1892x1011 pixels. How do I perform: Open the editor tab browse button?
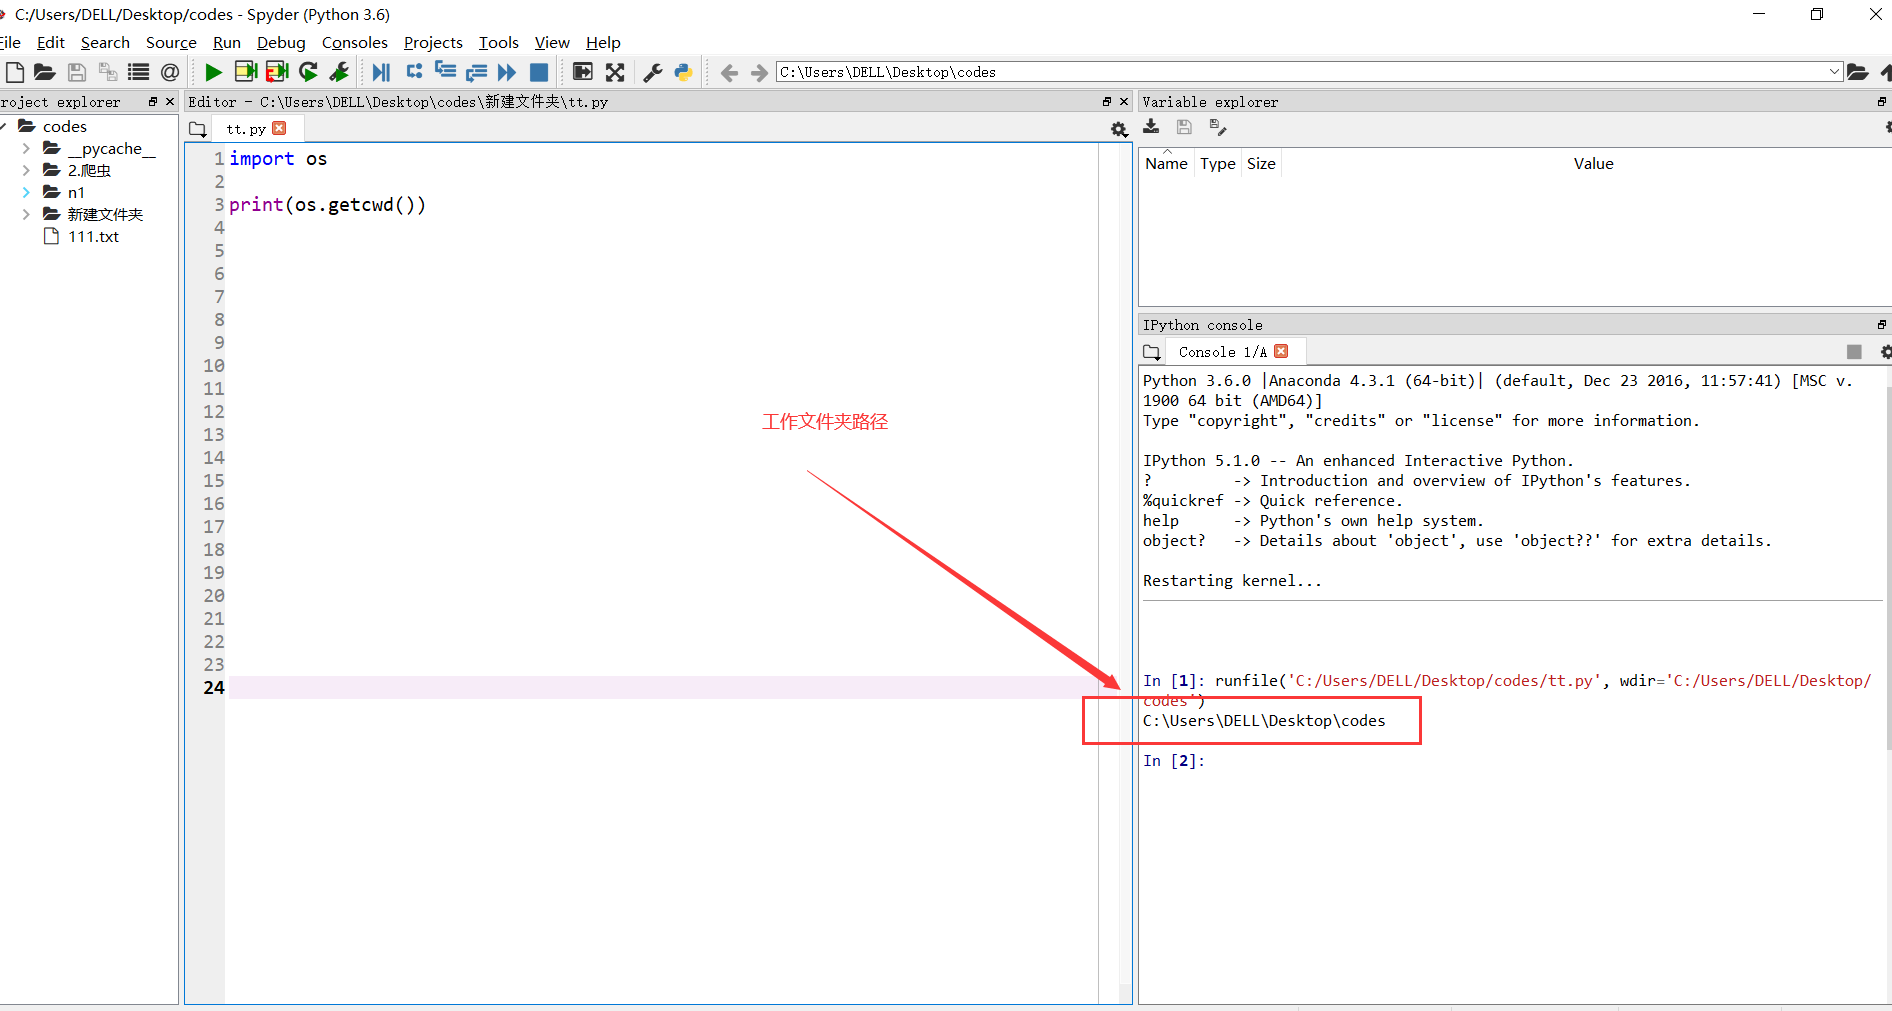[197, 129]
